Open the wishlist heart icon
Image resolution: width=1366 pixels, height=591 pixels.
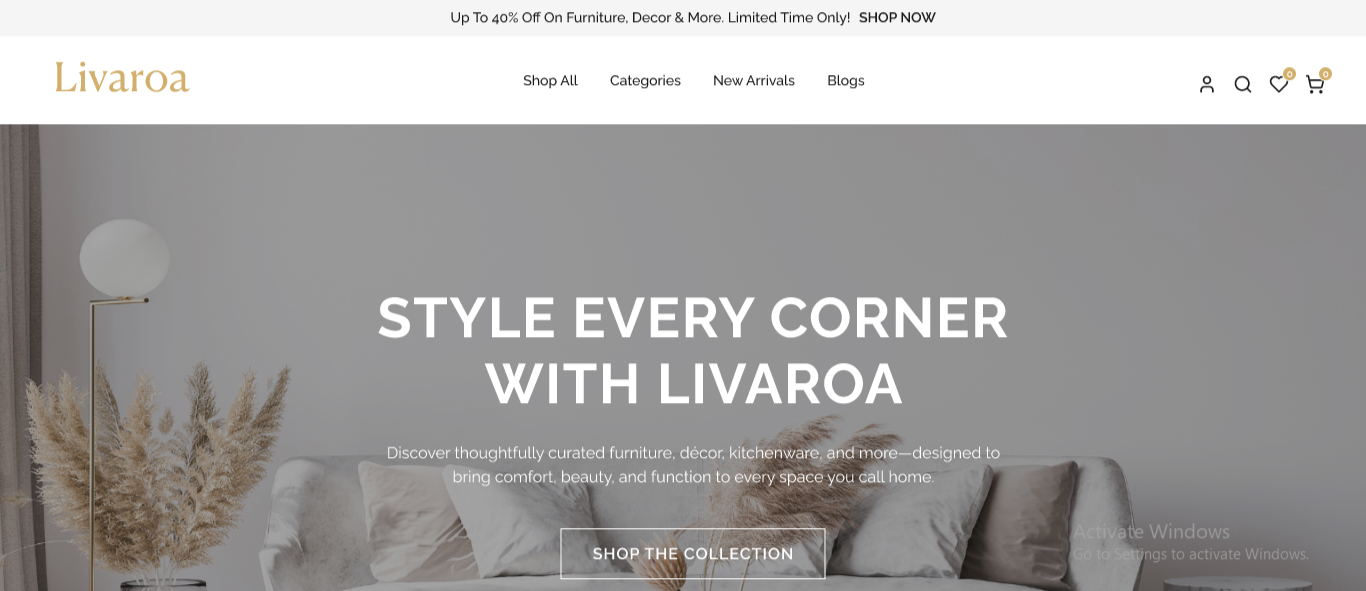pyautogui.click(x=1278, y=84)
